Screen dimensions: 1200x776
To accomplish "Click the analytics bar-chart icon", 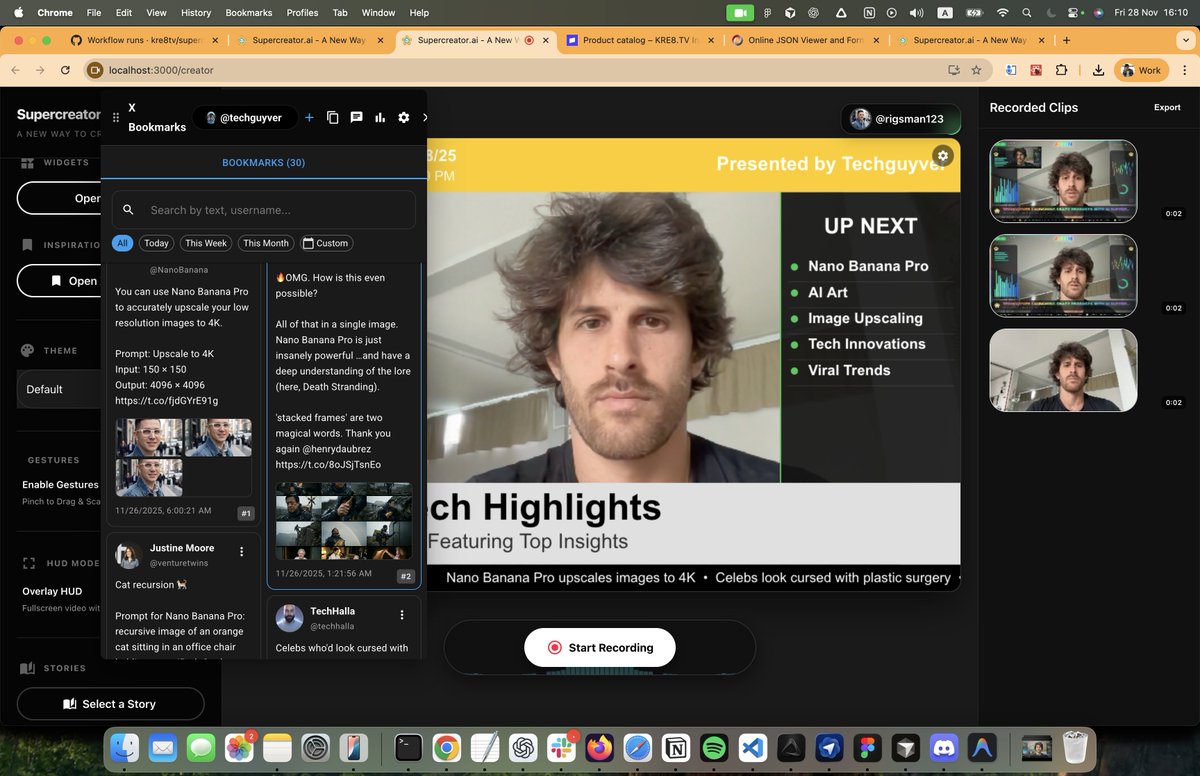I will [380, 117].
